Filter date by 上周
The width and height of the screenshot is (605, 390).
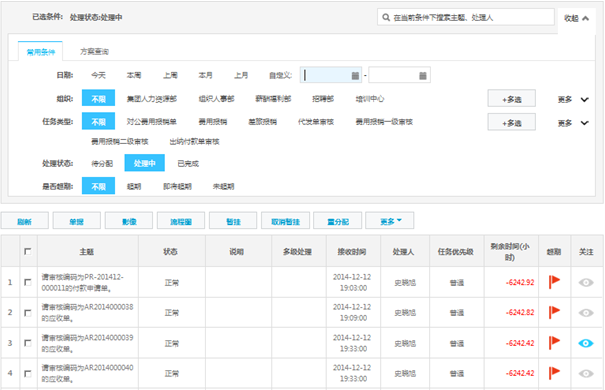click(170, 75)
